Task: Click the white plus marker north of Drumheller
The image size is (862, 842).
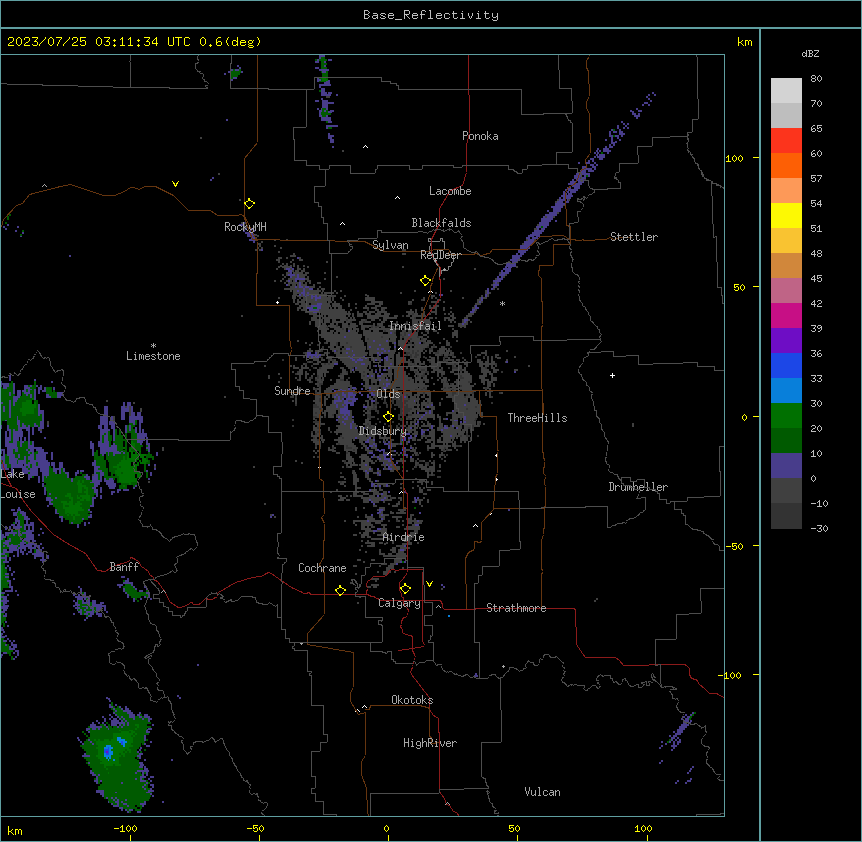Action: pyautogui.click(x=612, y=375)
